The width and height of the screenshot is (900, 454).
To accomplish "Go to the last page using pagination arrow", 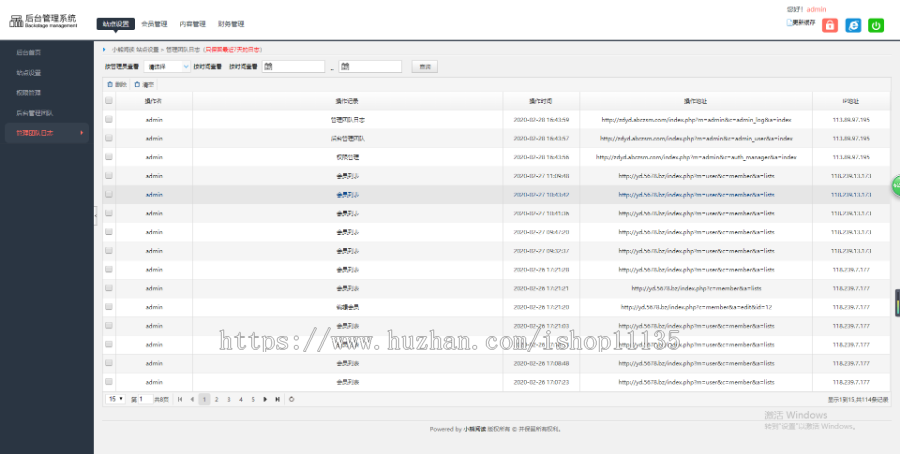I will pyautogui.click(x=277, y=399).
